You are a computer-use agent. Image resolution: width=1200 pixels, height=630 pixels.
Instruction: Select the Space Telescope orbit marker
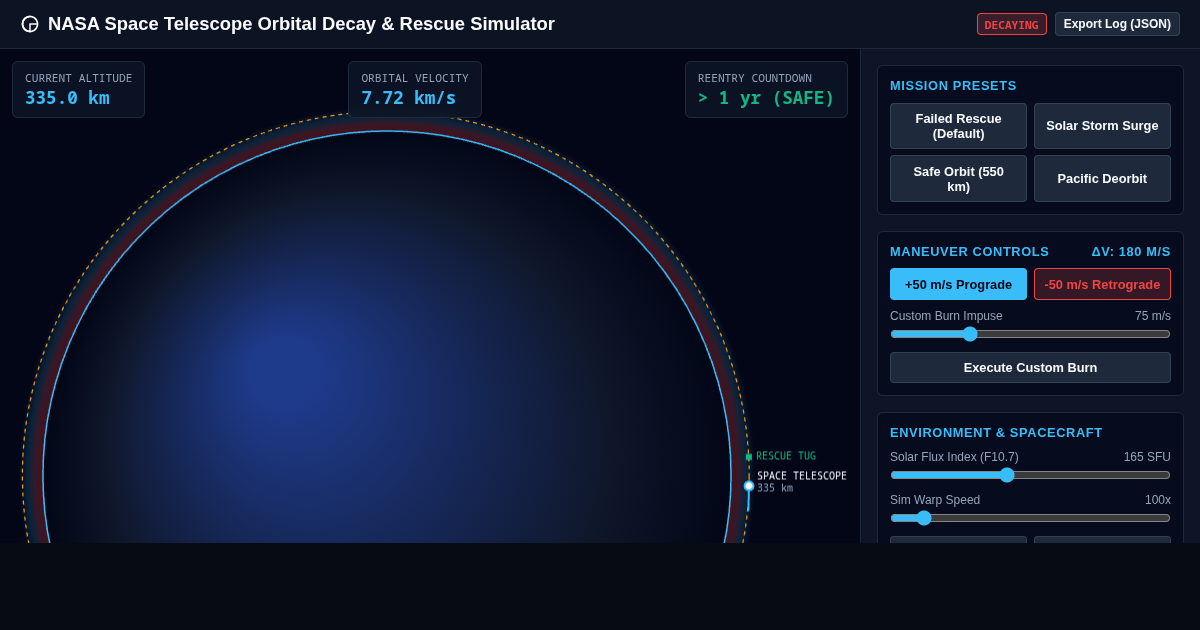[x=749, y=486]
